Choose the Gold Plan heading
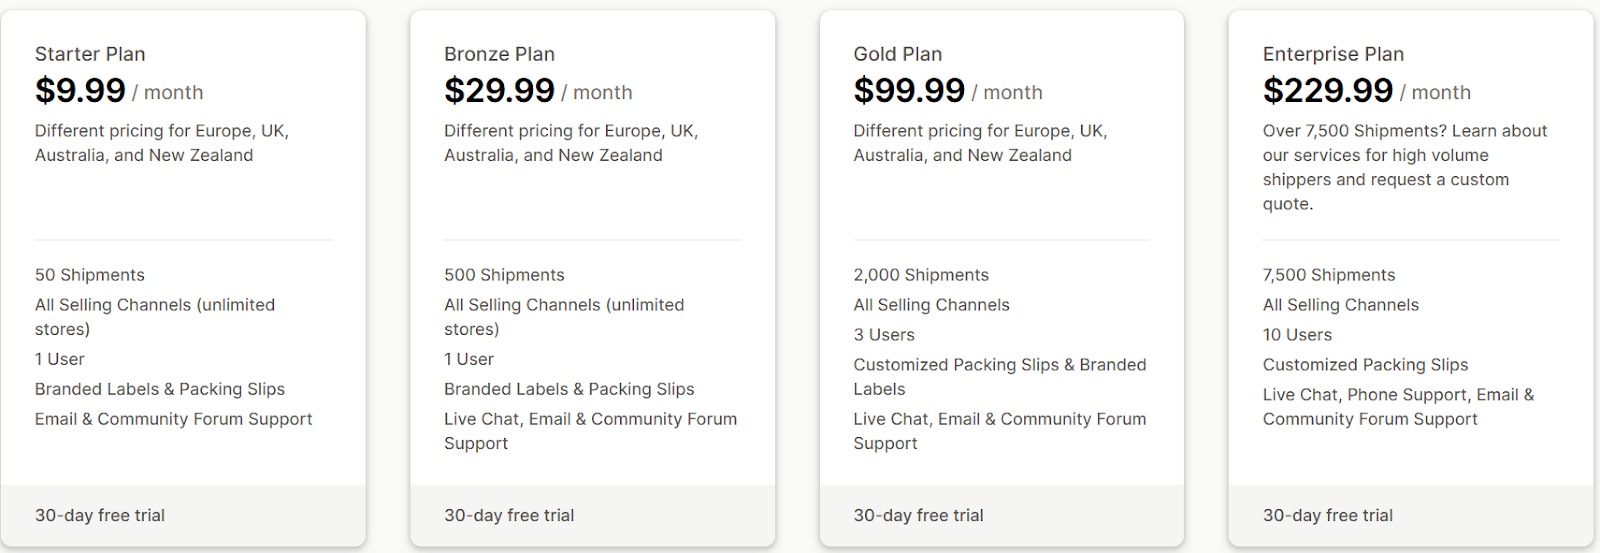The height and width of the screenshot is (553, 1600). coord(897,54)
